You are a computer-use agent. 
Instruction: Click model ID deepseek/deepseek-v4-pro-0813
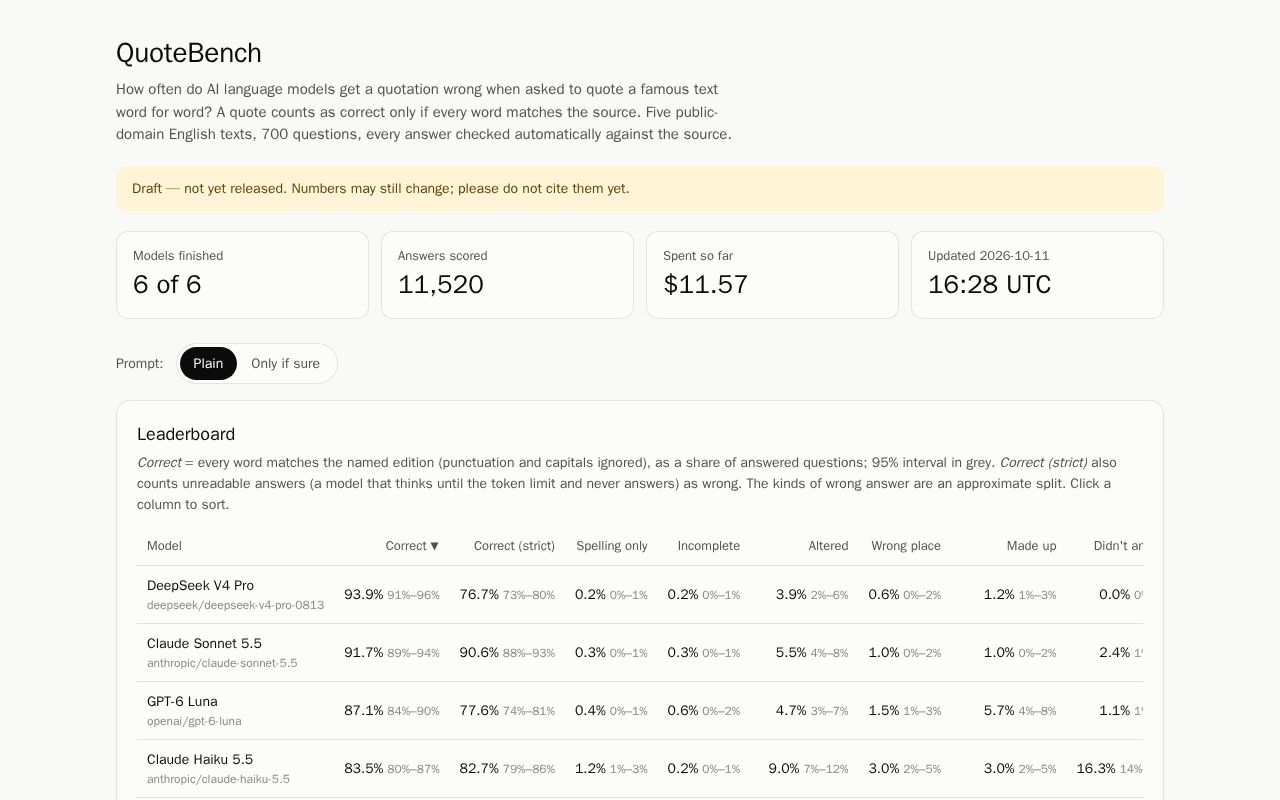(235, 605)
